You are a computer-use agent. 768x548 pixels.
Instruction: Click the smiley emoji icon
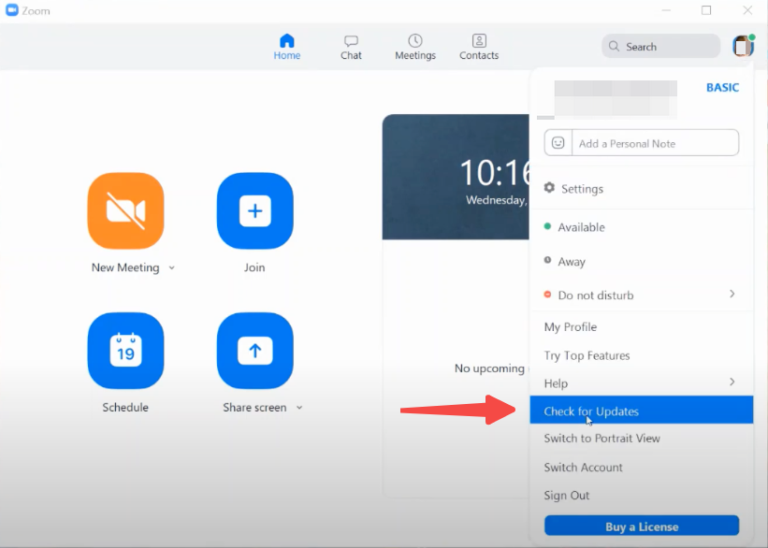tap(558, 143)
